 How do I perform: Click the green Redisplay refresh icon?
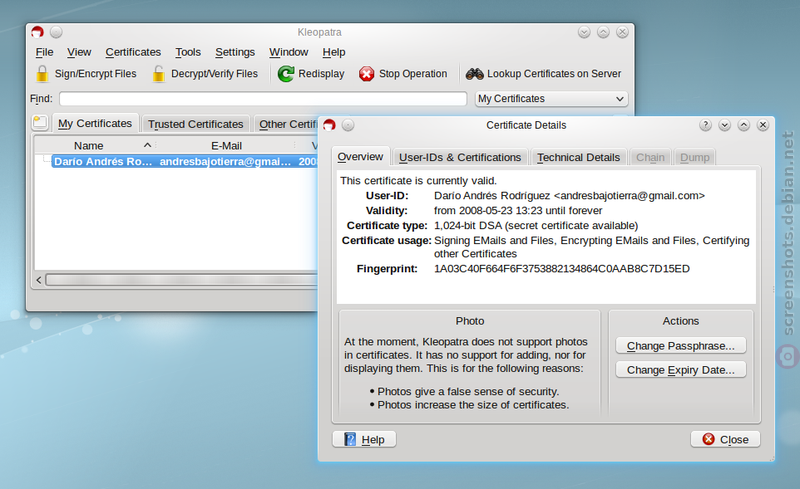pyautogui.click(x=286, y=74)
